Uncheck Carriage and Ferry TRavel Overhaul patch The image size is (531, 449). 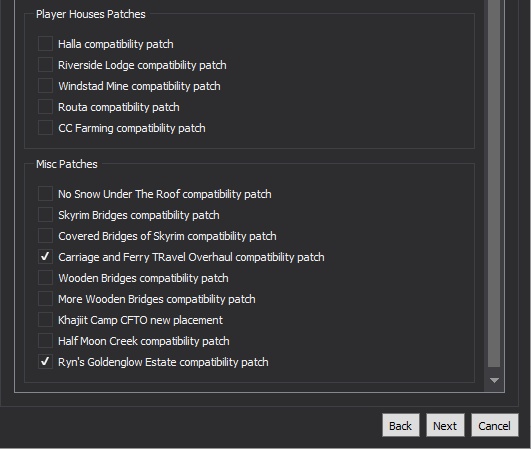pos(45,257)
